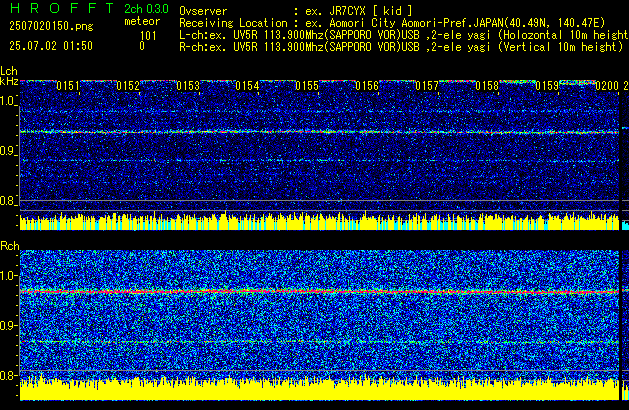Image resolution: width=629 pixels, height=410 pixels.
Task: Click the 0153 time marker
Action: [188, 86]
